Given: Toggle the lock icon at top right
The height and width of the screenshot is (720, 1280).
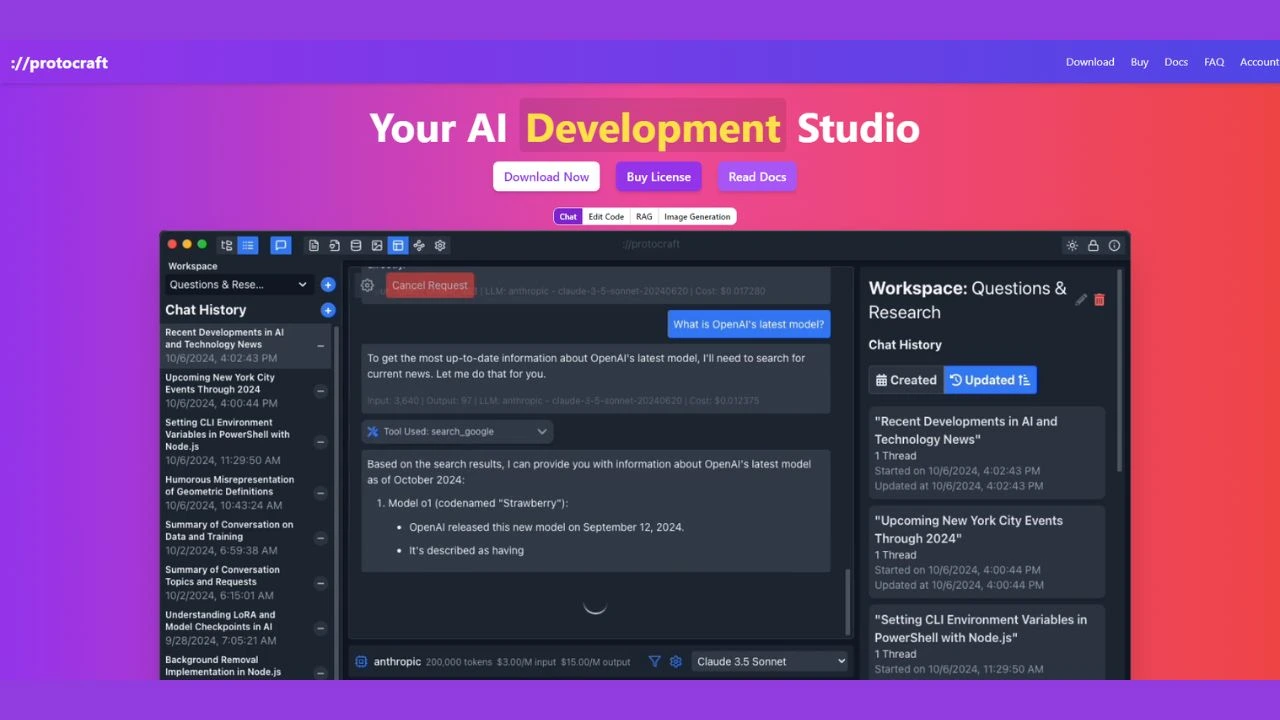Looking at the screenshot, I should coord(1092,245).
